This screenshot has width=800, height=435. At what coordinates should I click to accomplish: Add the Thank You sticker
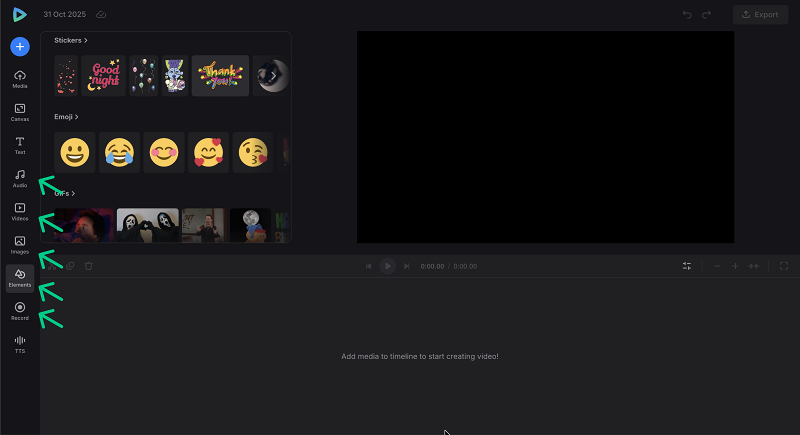pyautogui.click(x=220, y=75)
